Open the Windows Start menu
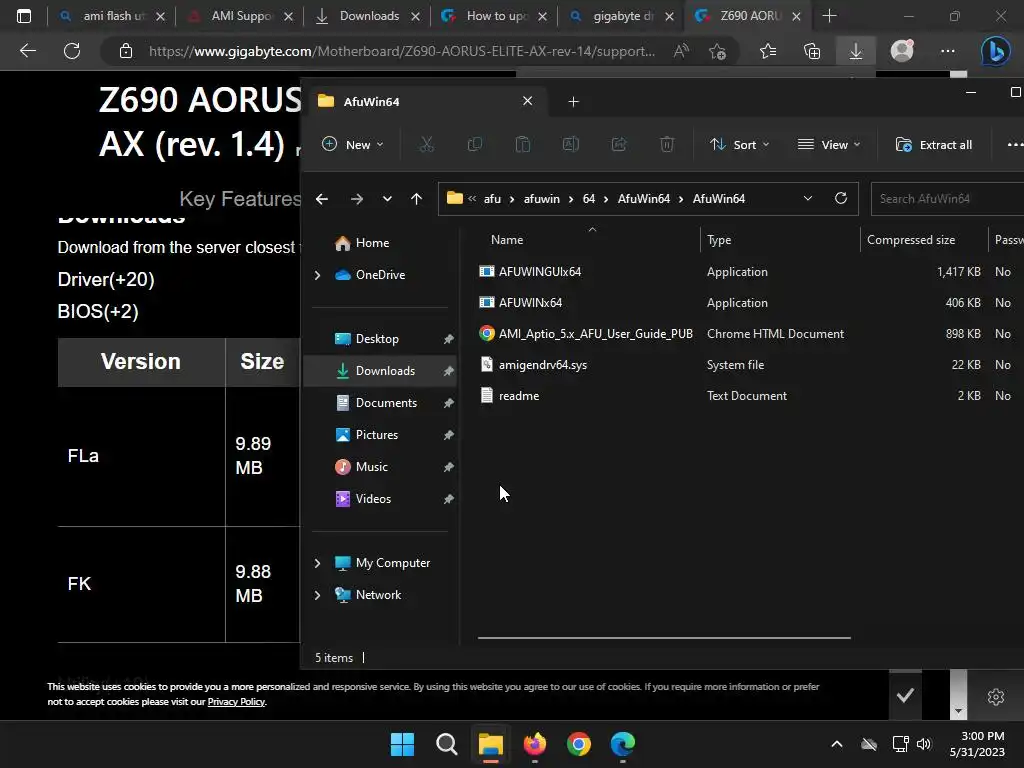This screenshot has width=1024, height=768. tap(402, 744)
